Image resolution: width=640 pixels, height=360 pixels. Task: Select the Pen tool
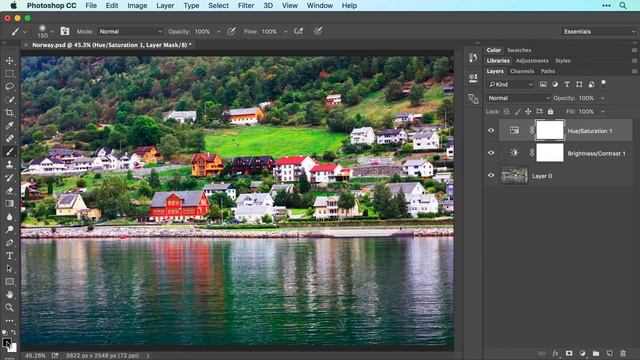(x=9, y=242)
